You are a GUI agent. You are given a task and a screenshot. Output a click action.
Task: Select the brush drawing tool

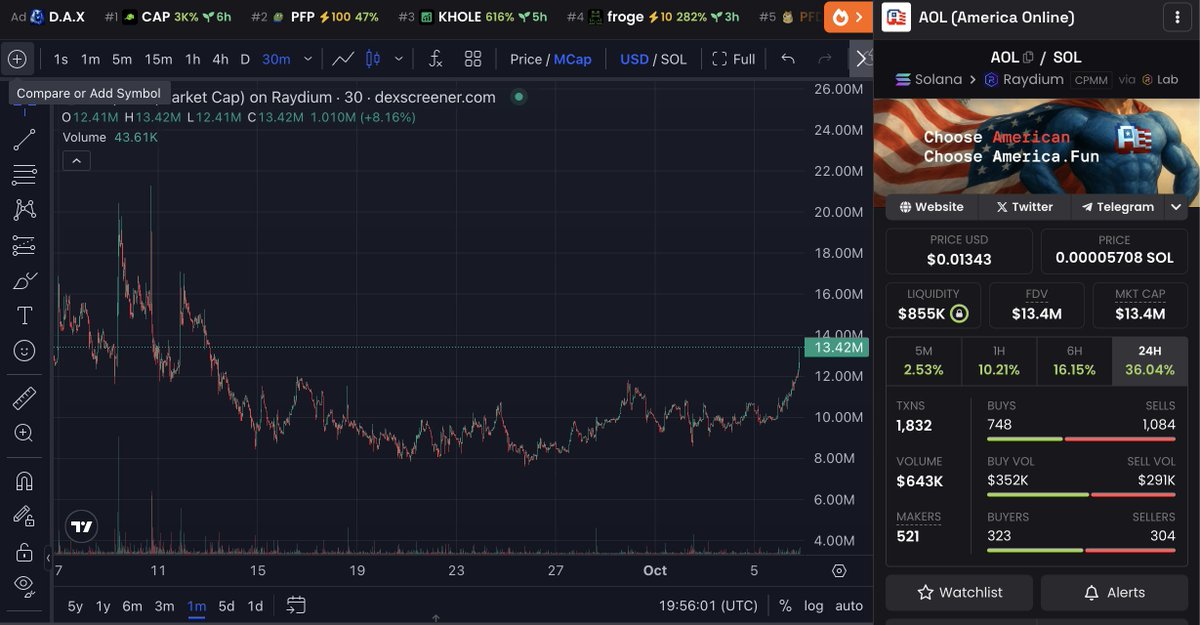coord(24,281)
